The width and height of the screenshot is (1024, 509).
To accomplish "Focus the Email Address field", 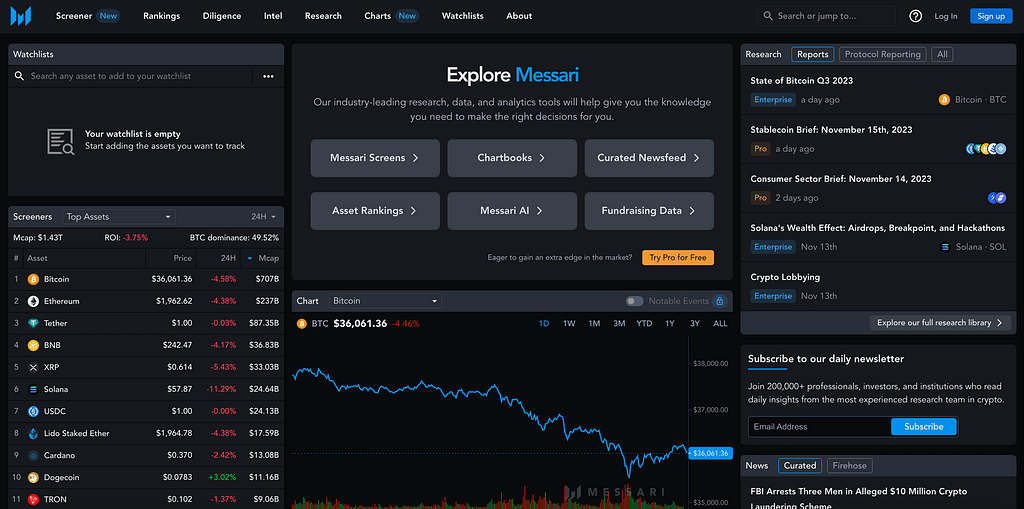I will point(820,427).
